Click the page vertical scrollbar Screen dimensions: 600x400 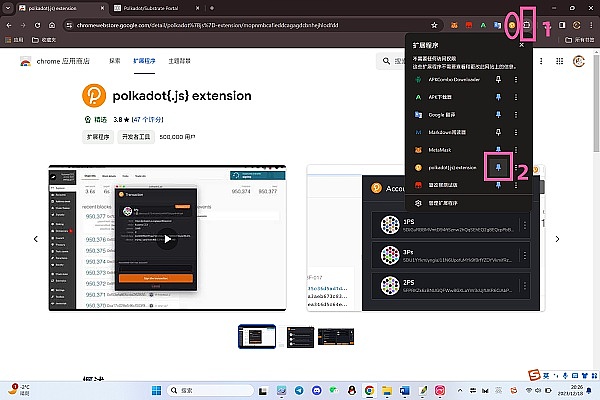click(x=597, y=103)
